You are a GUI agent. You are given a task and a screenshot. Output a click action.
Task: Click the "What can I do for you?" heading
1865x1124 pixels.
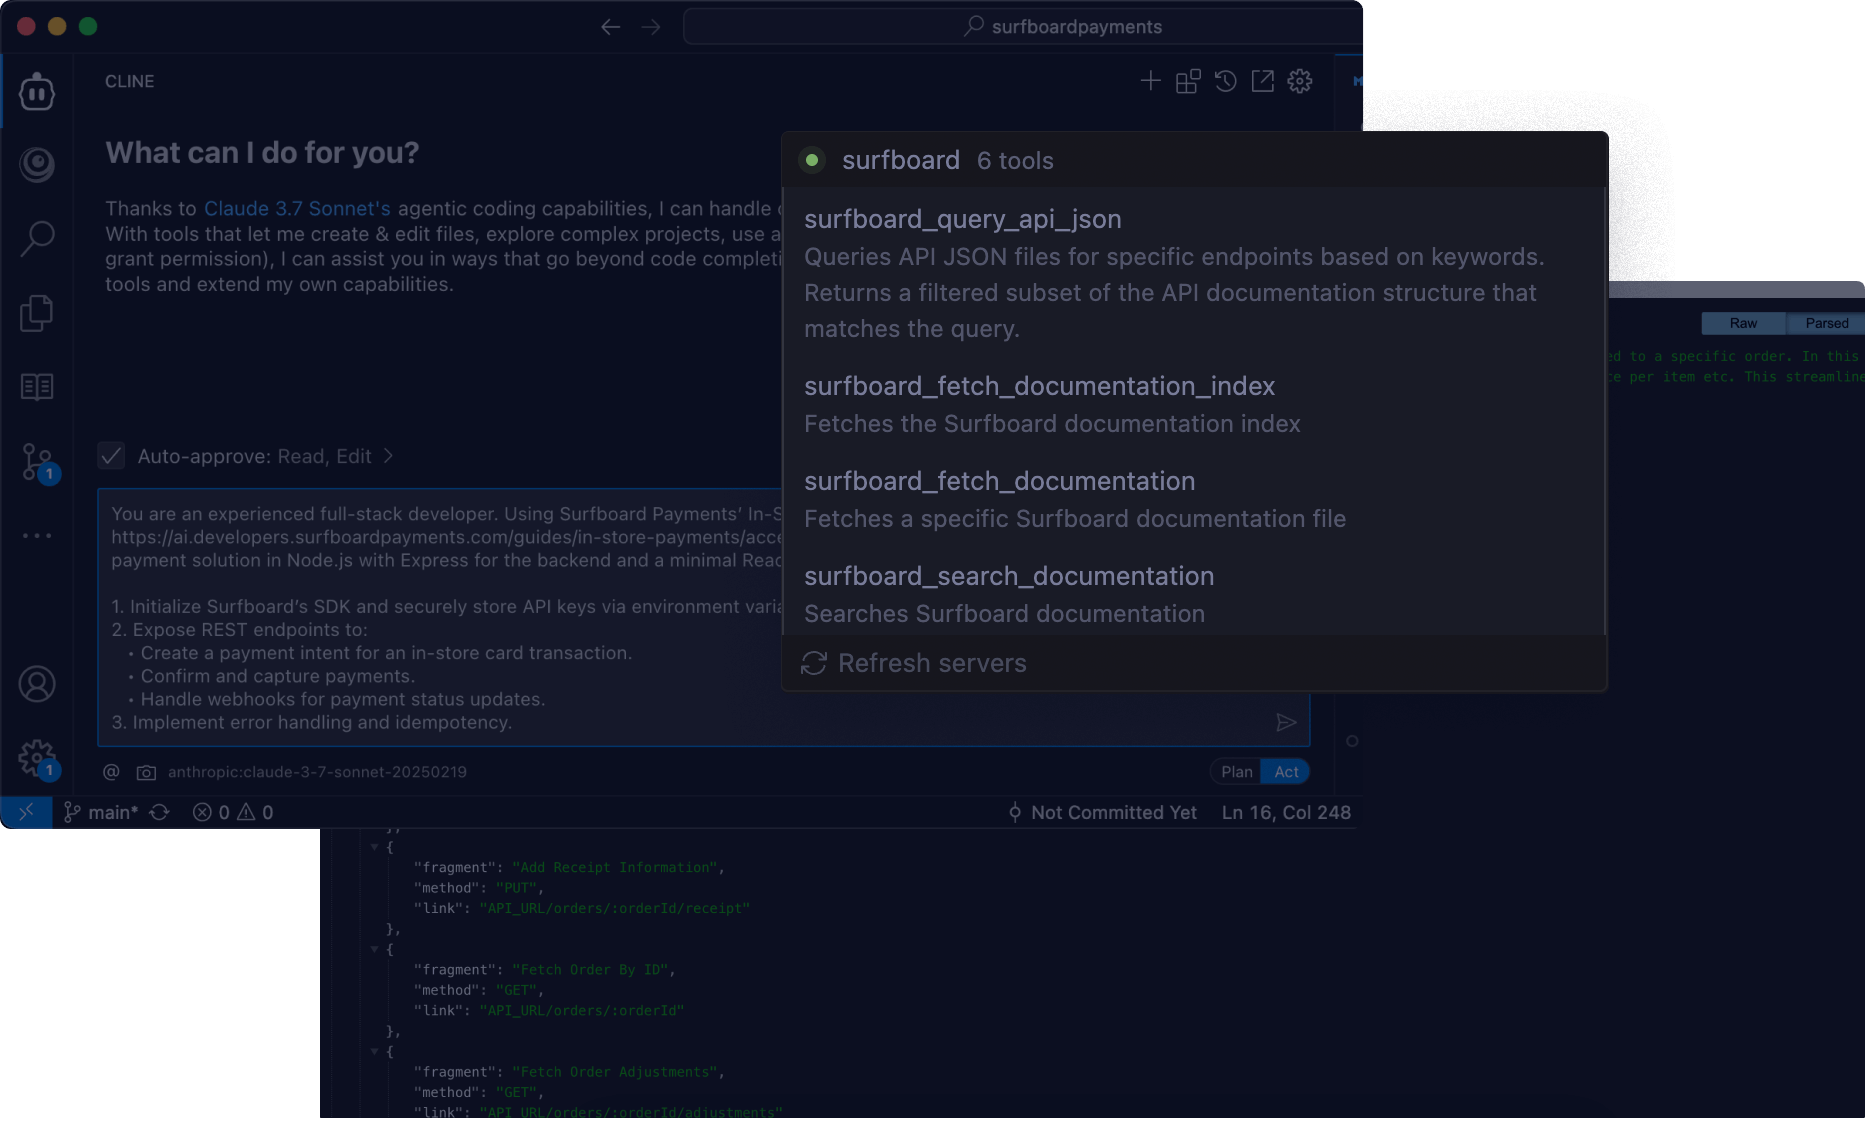click(x=262, y=152)
